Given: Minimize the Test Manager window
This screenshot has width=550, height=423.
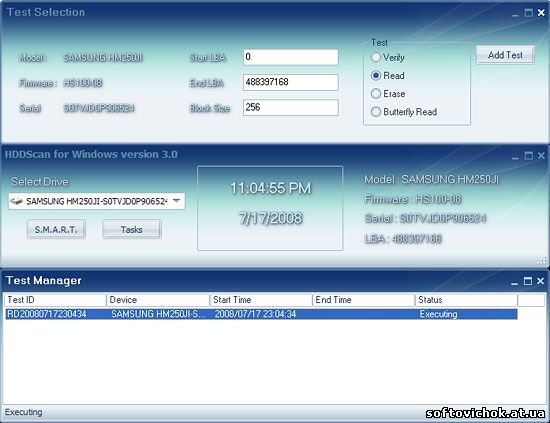Looking at the screenshot, I should [x=515, y=281].
